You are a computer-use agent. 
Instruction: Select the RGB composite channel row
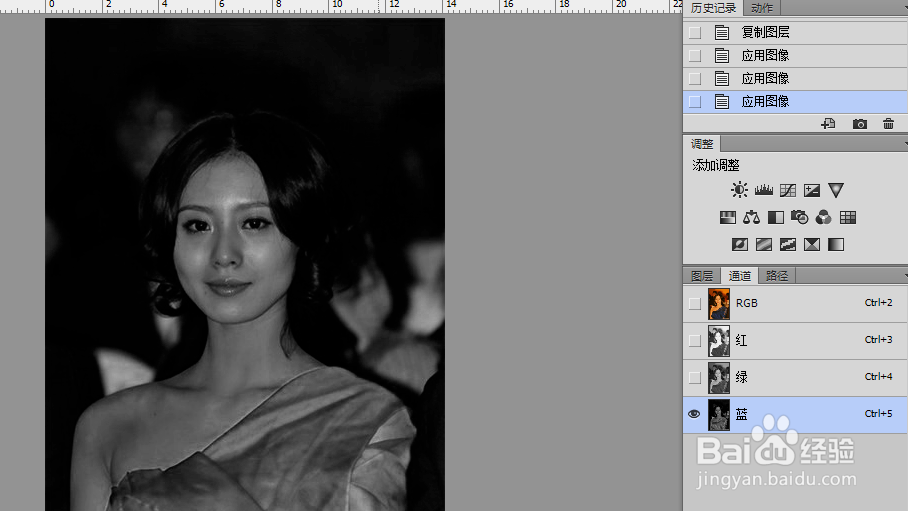795,304
